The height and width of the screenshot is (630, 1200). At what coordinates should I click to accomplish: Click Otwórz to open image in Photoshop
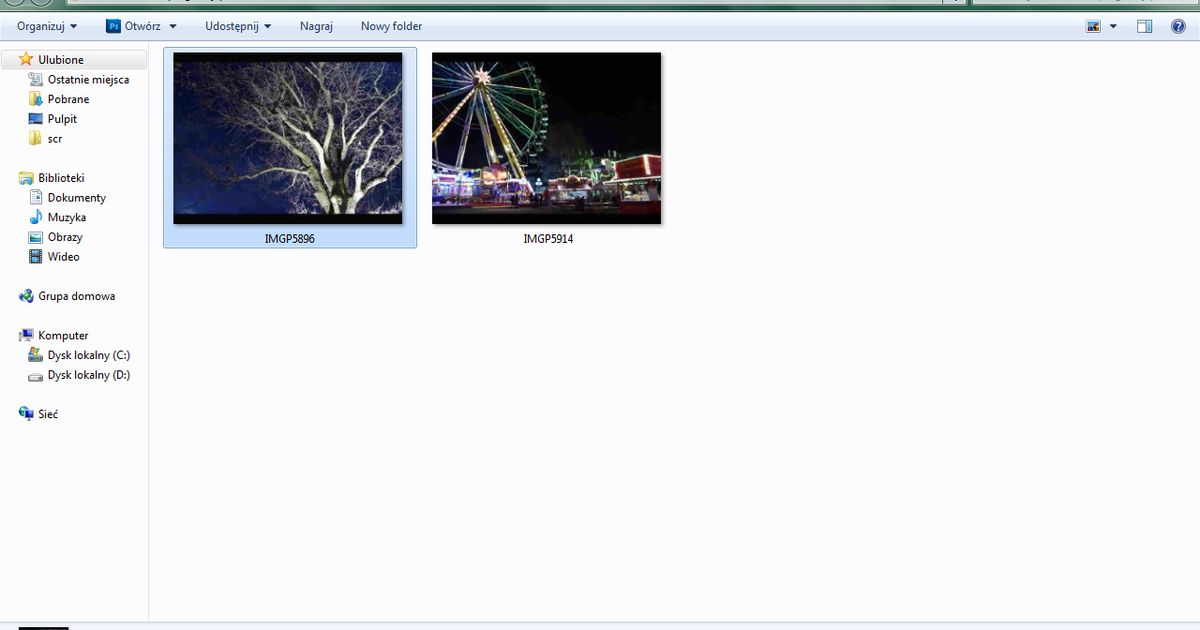(x=140, y=26)
